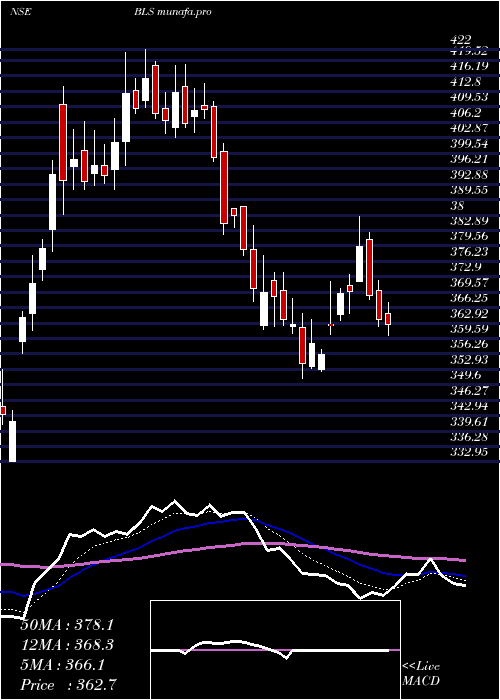Select the 376.23 price level label

pos(469,251)
